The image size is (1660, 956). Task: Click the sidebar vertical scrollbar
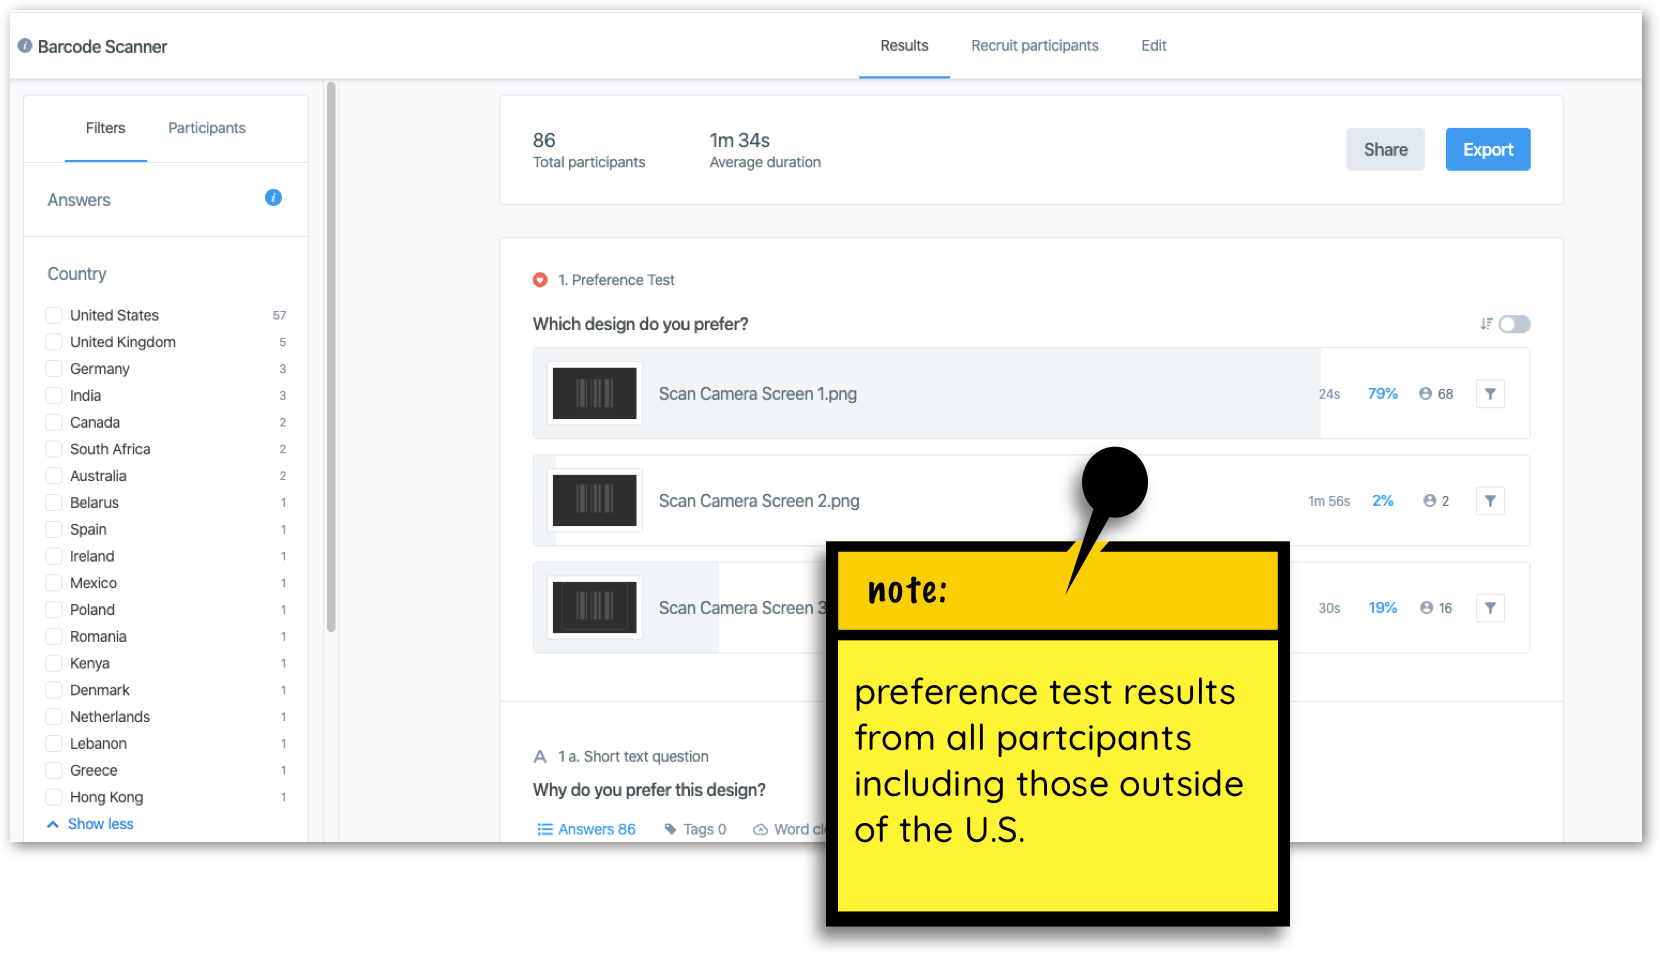pos(331,357)
